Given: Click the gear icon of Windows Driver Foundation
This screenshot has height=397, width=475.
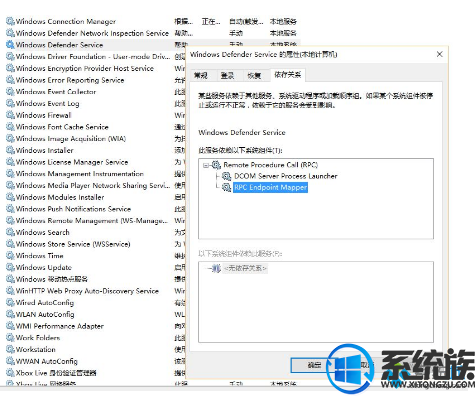Looking at the screenshot, I should point(10,56).
